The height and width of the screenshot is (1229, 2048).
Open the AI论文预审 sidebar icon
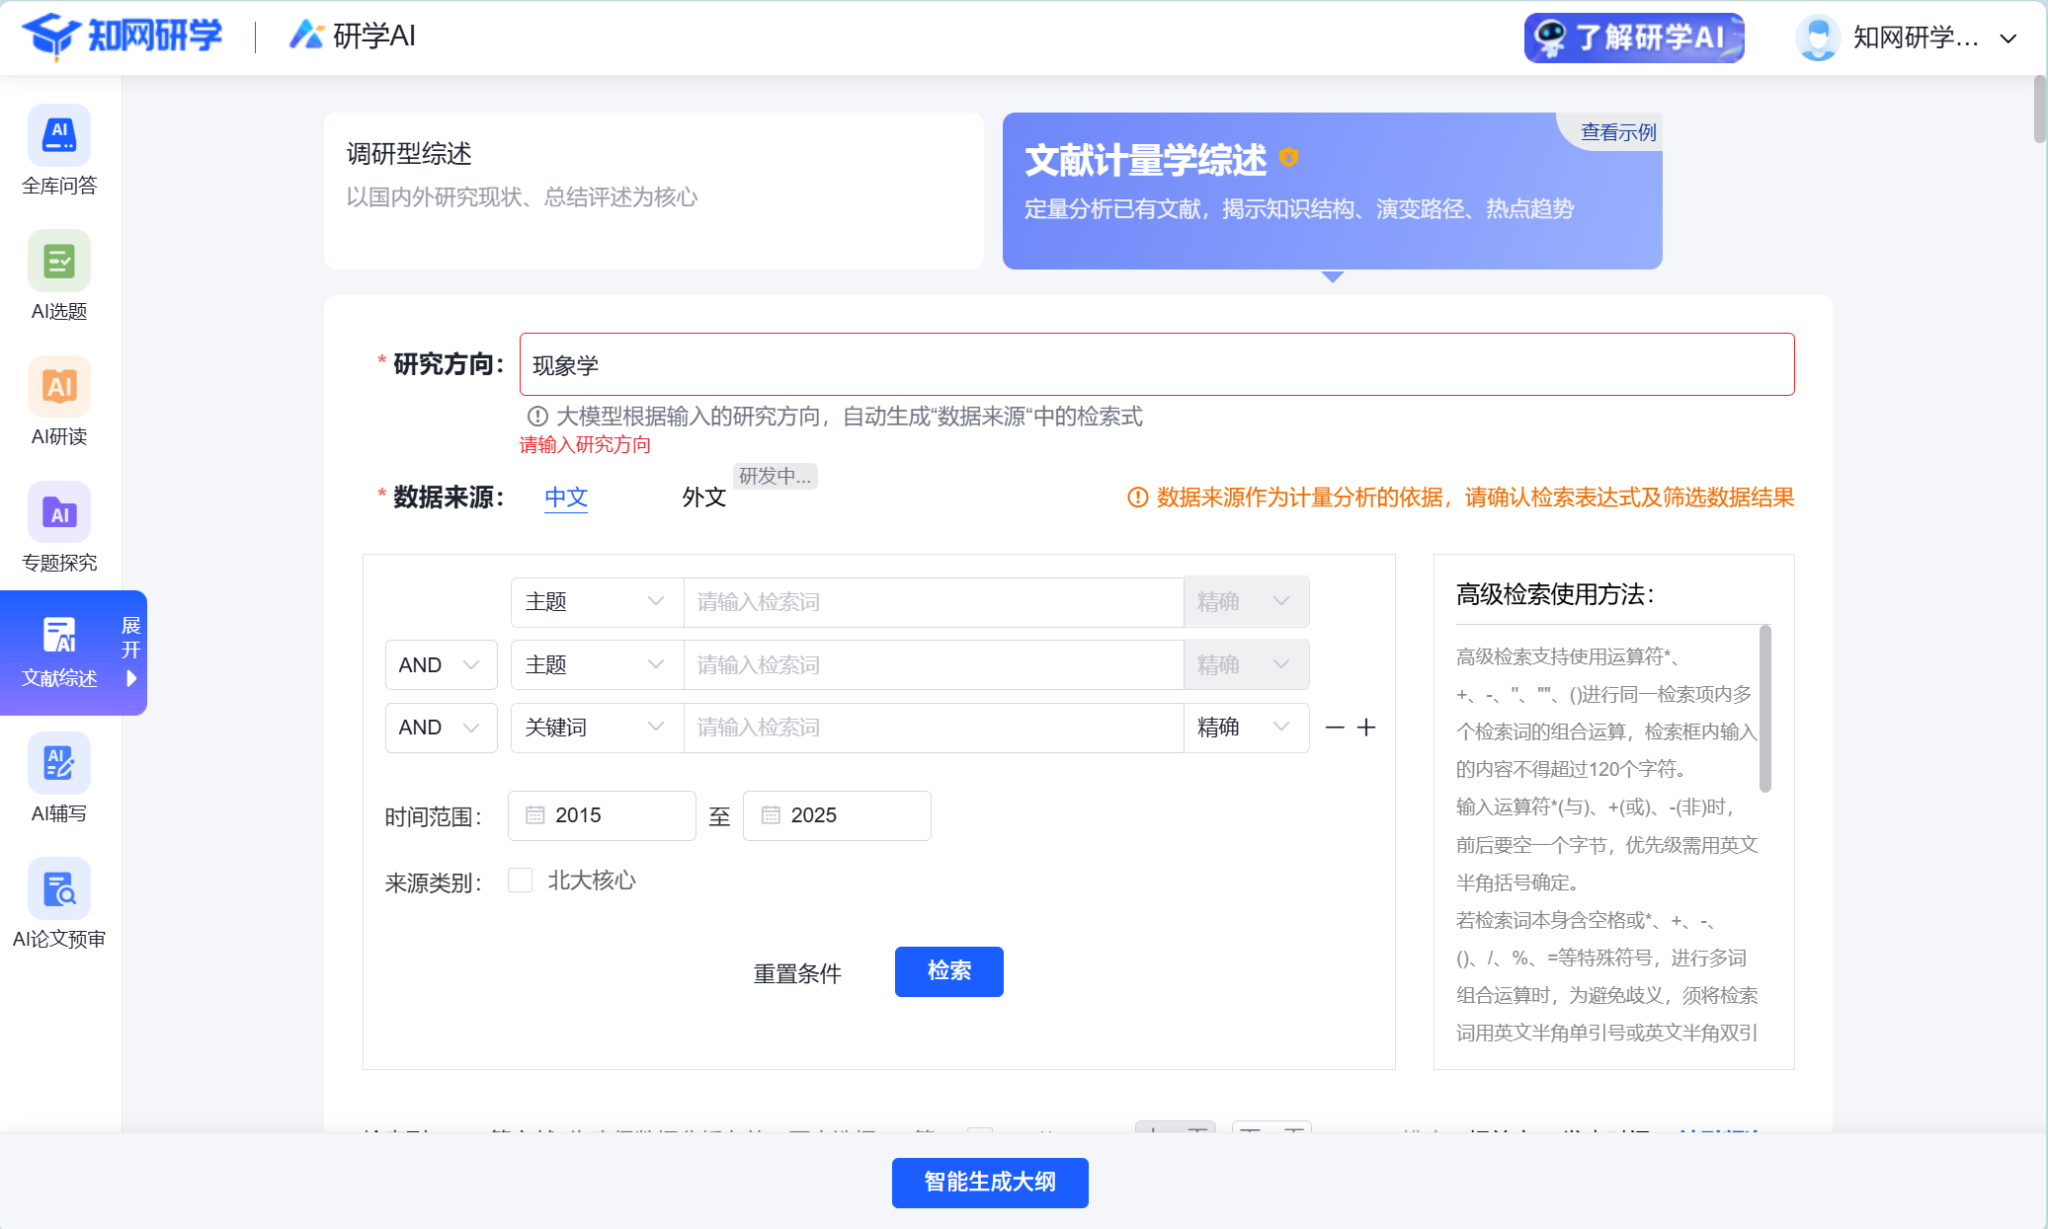pos(59,889)
